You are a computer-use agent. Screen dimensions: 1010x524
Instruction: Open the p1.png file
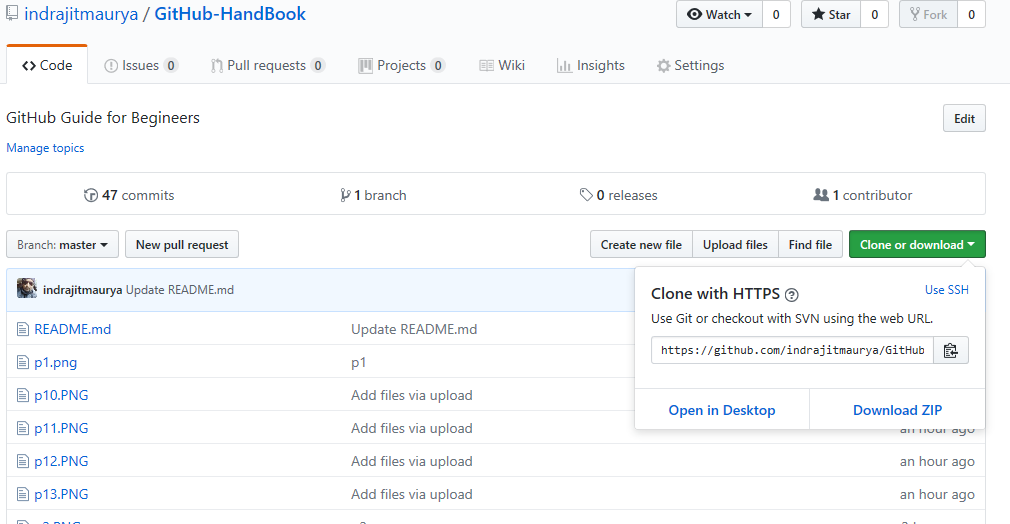(x=55, y=362)
